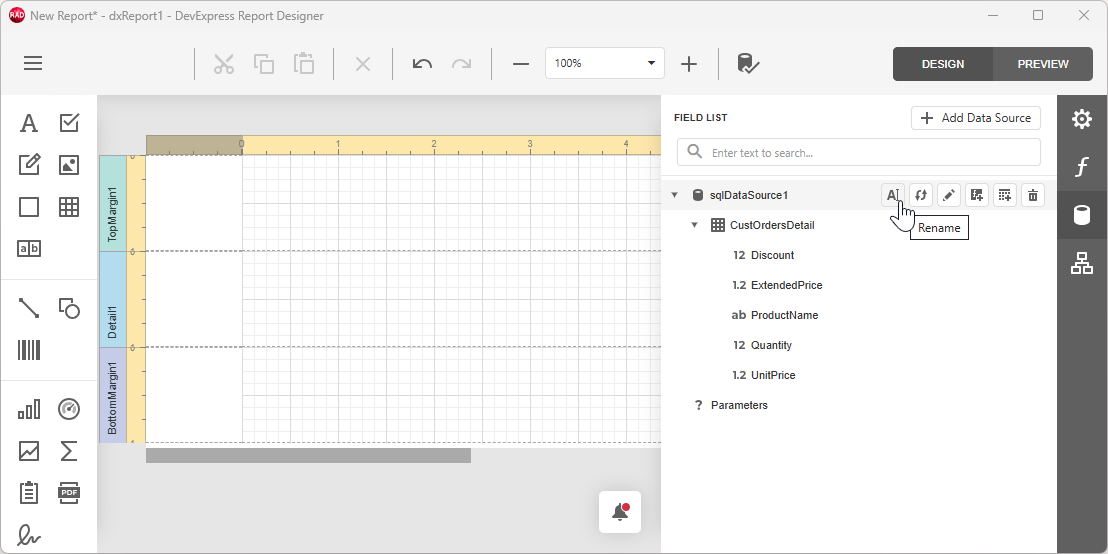Zoom in with the plus button
Image resolution: width=1108 pixels, height=554 pixels.
(x=689, y=64)
